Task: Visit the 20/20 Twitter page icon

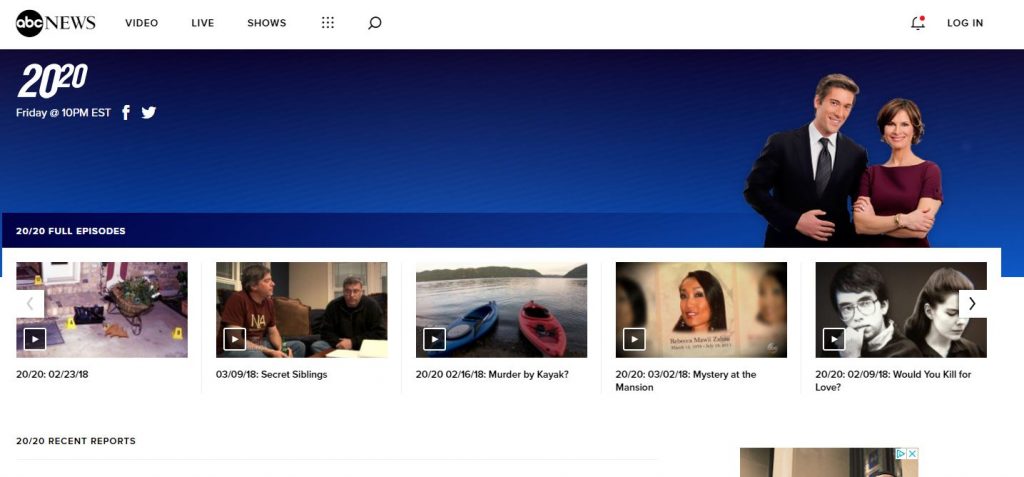Action: click(x=149, y=112)
